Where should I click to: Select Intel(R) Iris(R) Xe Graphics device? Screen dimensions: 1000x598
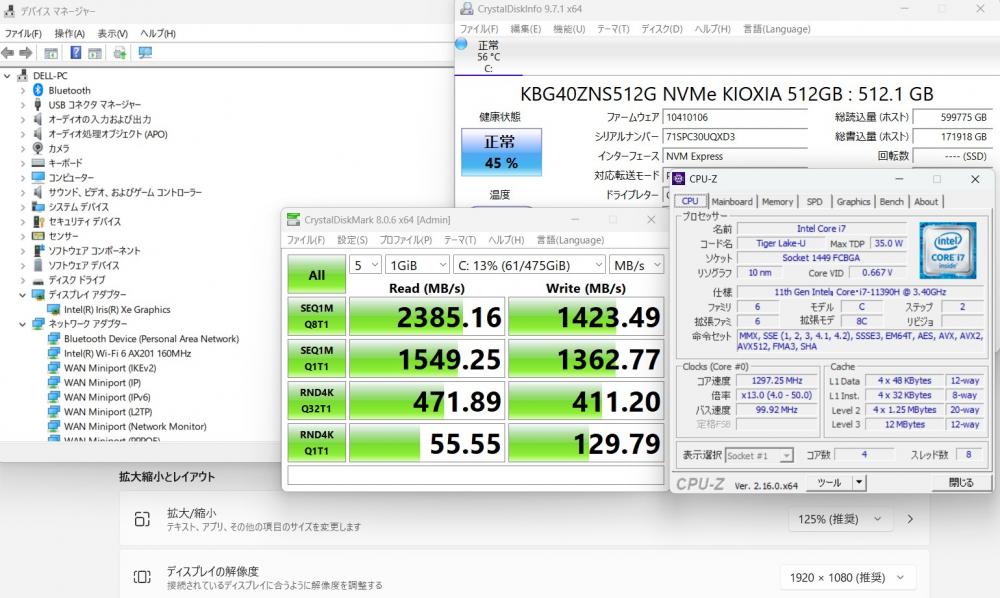pyautogui.click(x=116, y=309)
